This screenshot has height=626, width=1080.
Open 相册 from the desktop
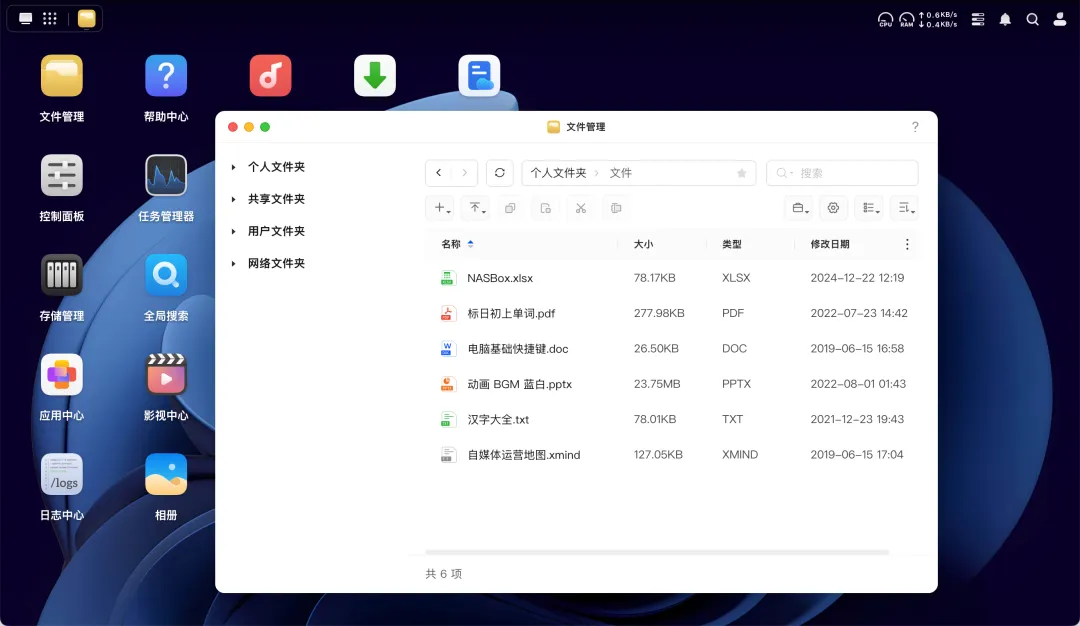(166, 474)
